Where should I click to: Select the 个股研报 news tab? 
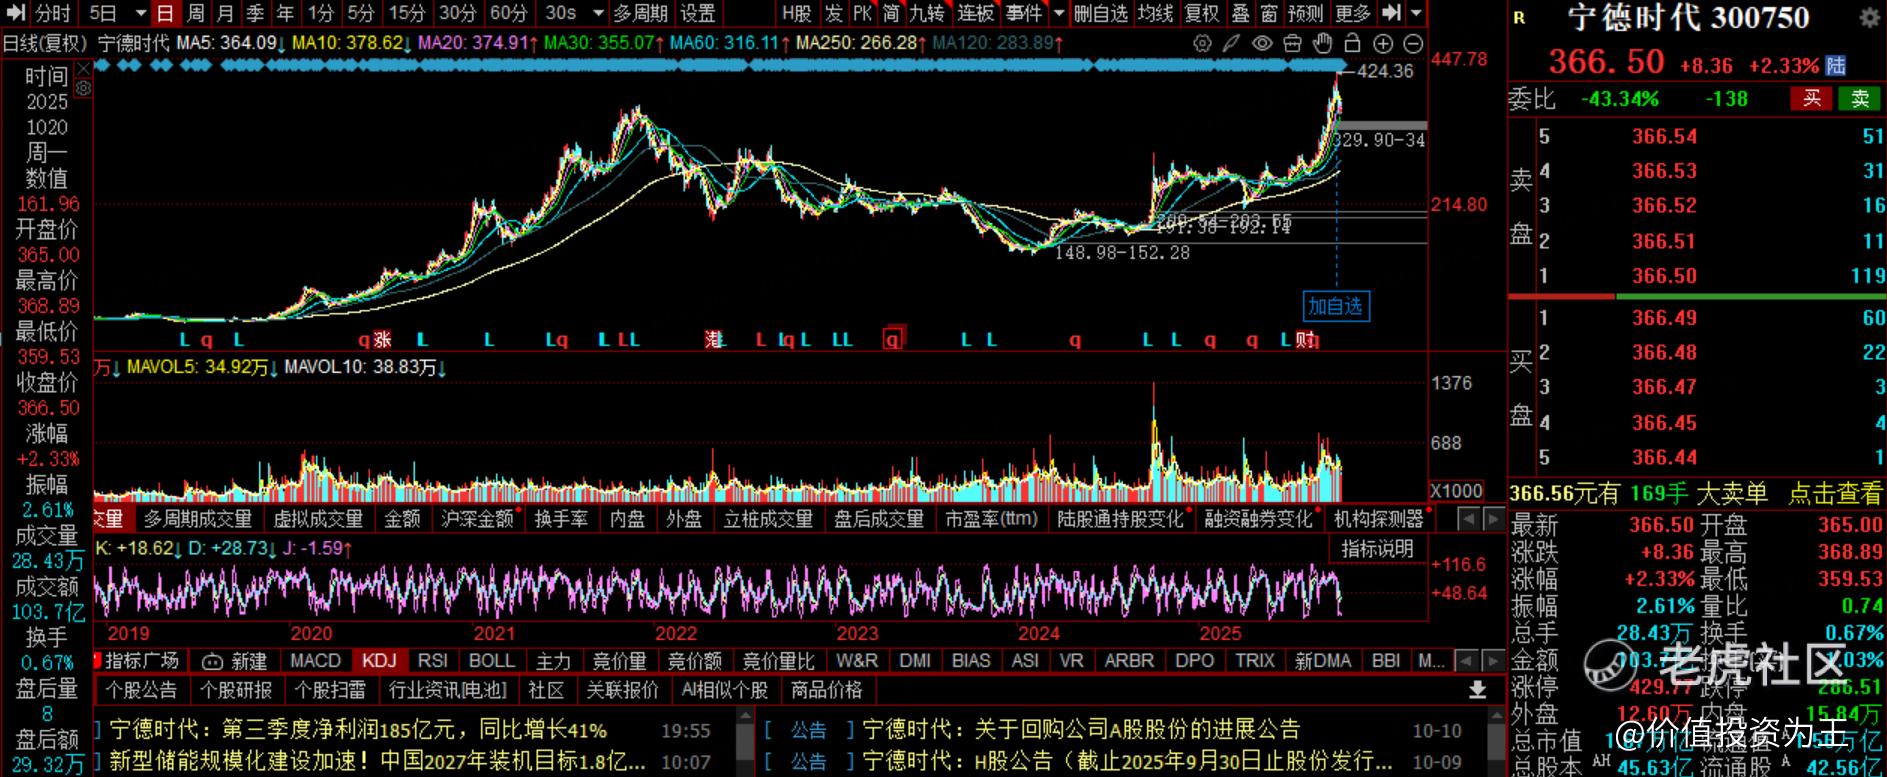[x=236, y=690]
